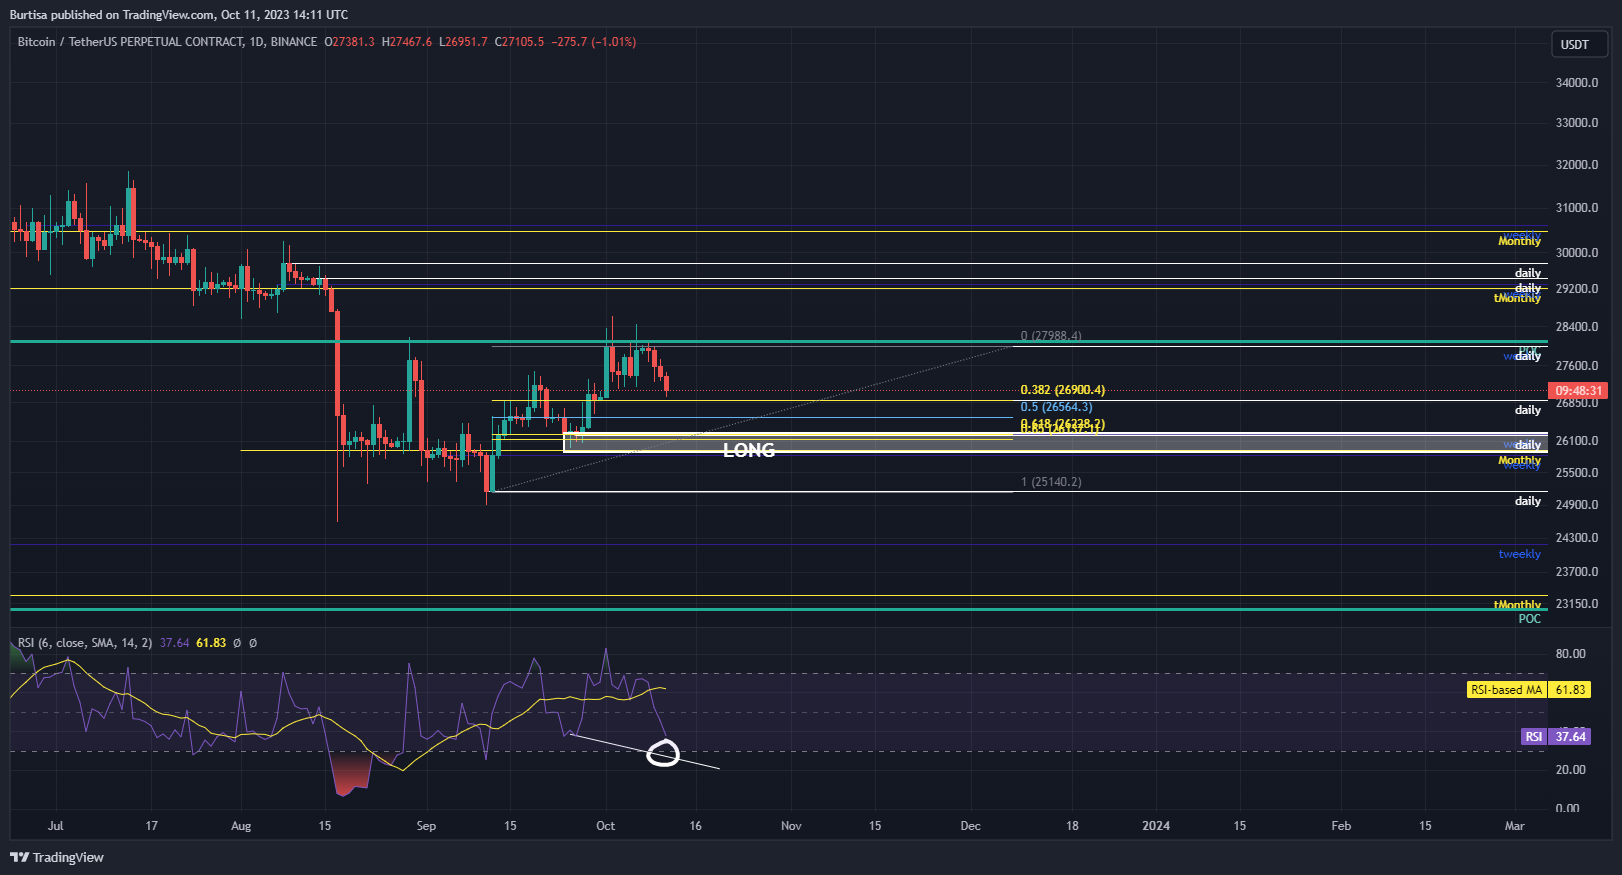
Task: Click the 23700.0 price axis label
Action: point(1577,572)
